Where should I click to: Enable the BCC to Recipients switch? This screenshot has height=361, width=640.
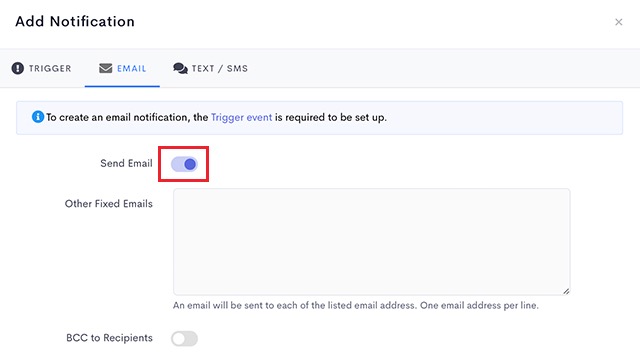184,339
